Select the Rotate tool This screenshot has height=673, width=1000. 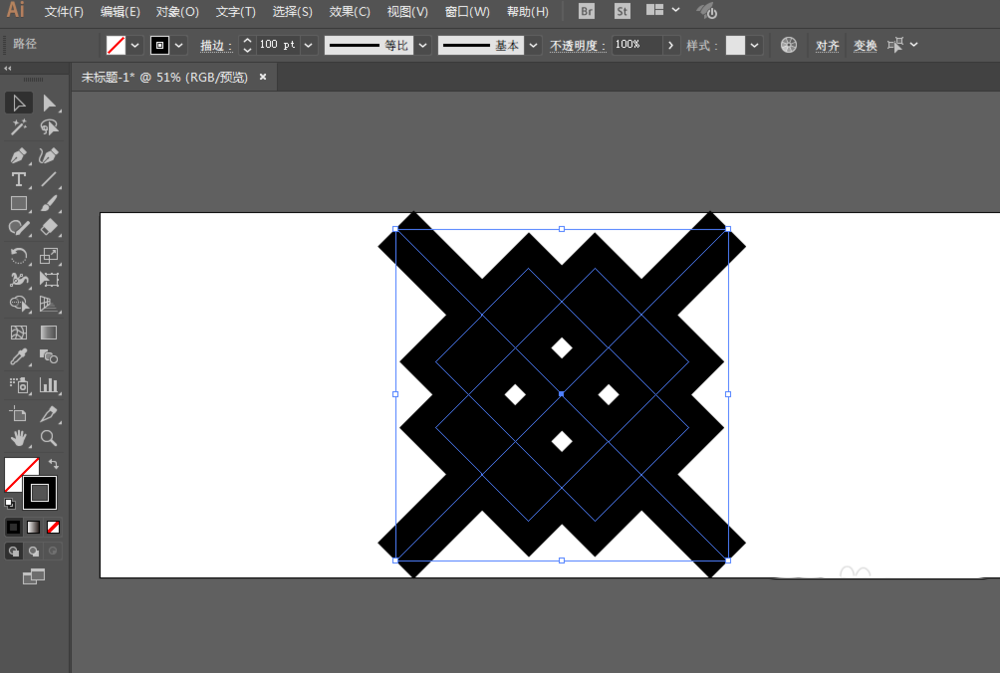click(18, 256)
